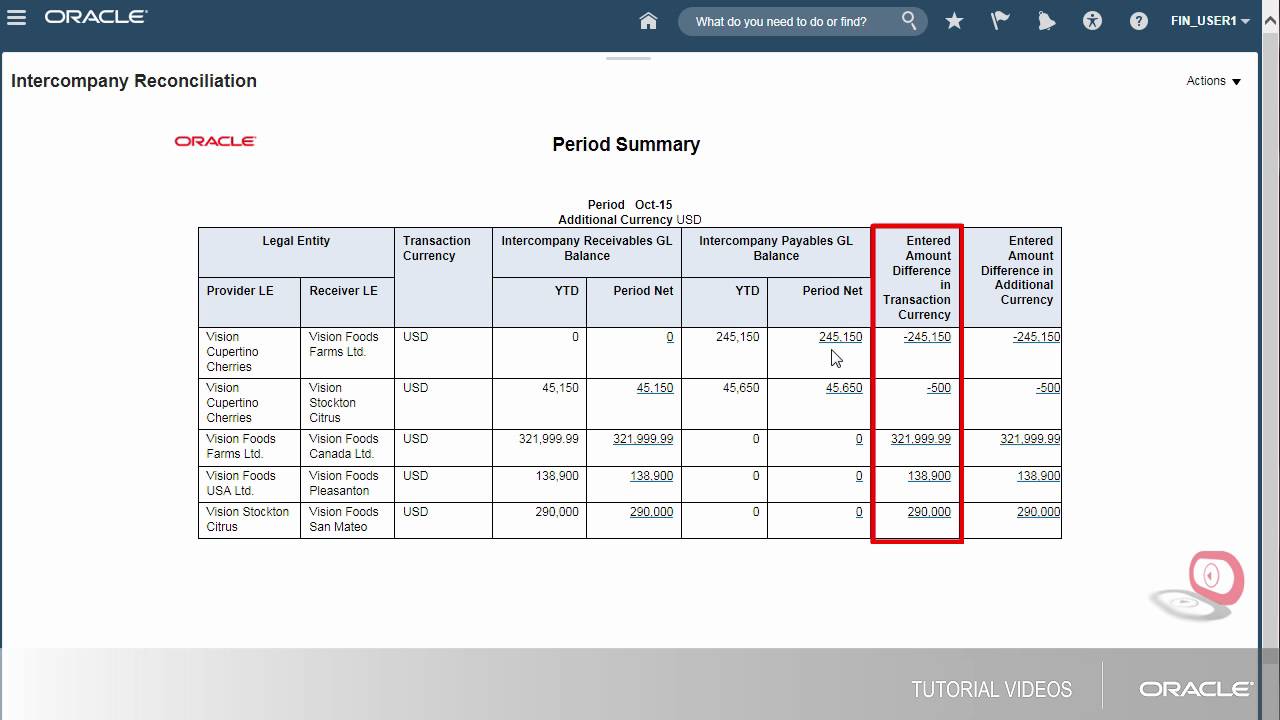Screen dimensions: 1280x720
Task: Click the Oracle logo on the report
Action: coord(215,141)
